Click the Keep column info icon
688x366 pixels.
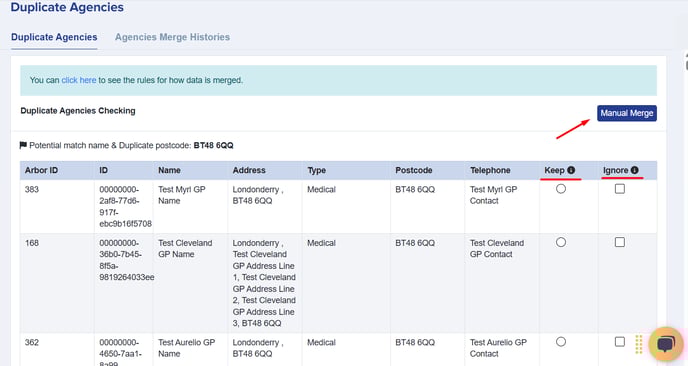point(571,170)
